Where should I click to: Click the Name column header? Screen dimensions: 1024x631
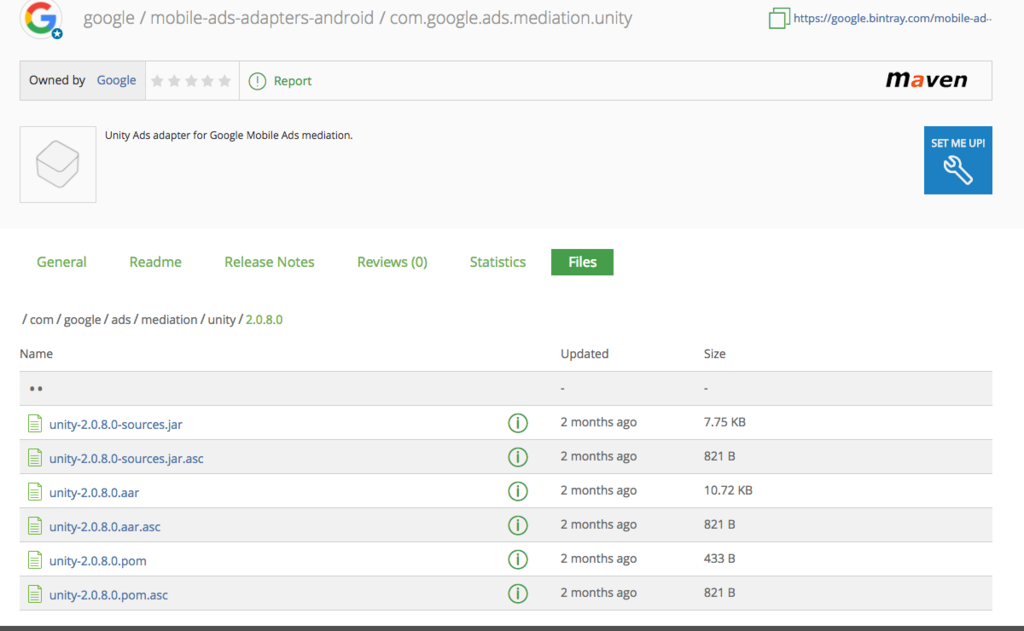pyautogui.click(x=36, y=353)
